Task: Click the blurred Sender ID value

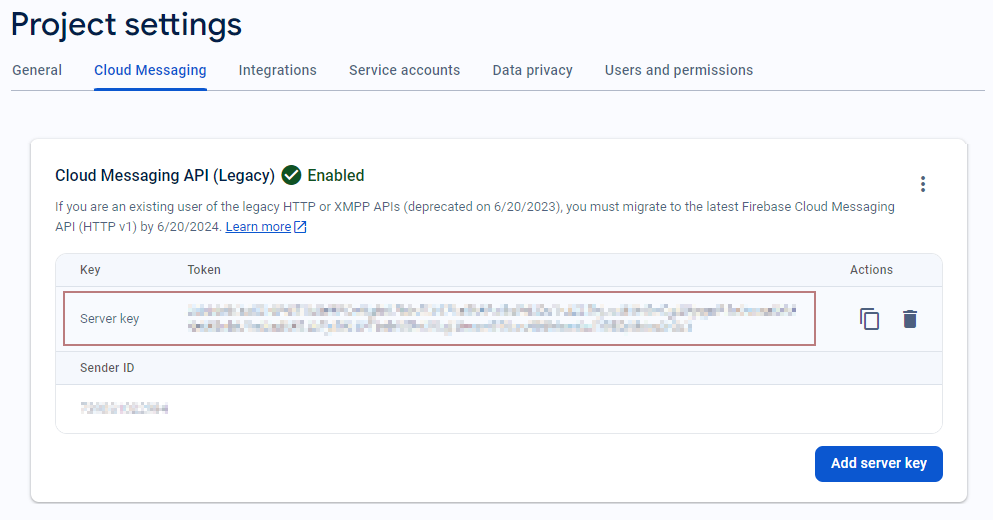Action: point(124,408)
